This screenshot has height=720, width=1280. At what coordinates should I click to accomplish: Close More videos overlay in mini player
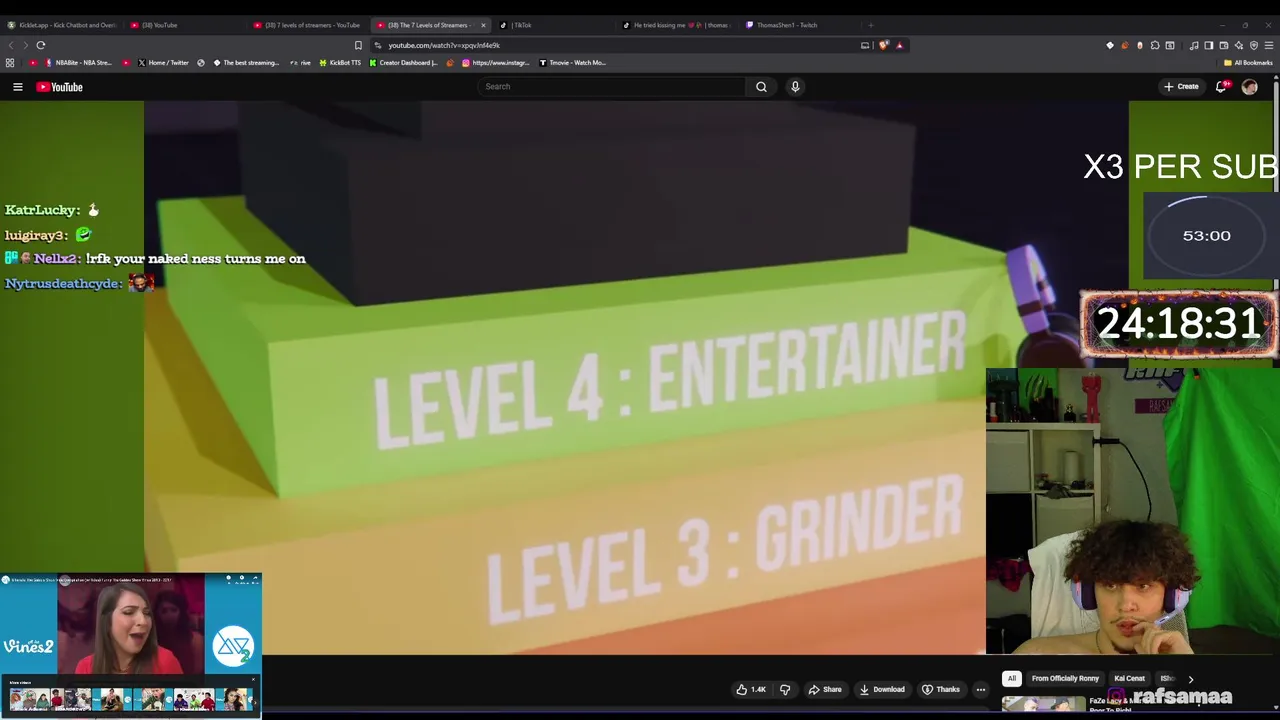pos(253,680)
